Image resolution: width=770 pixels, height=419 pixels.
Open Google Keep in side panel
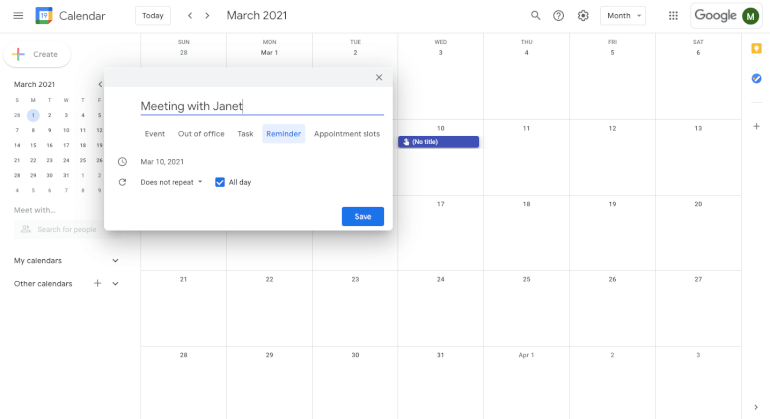pos(756,48)
